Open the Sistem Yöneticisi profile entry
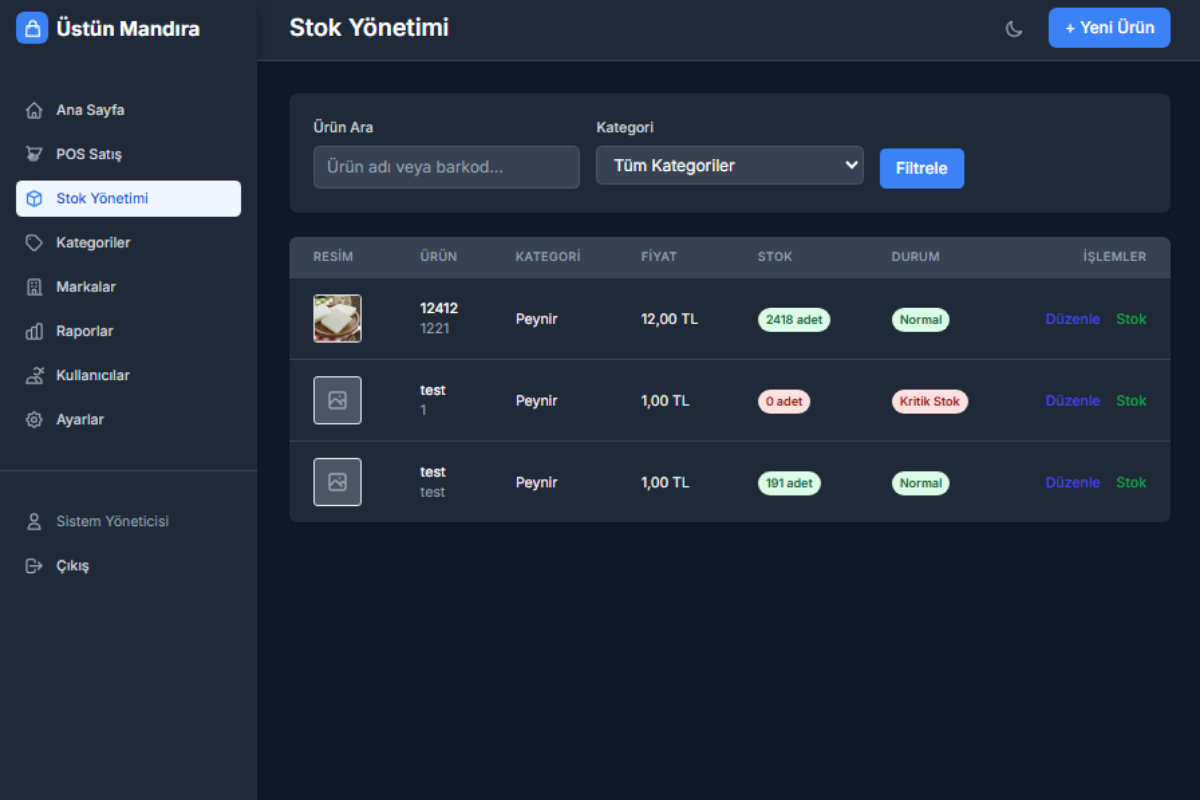Image resolution: width=1200 pixels, height=800 pixels. (111, 522)
